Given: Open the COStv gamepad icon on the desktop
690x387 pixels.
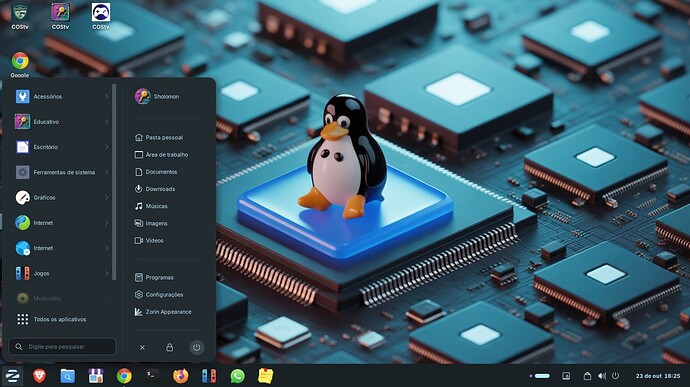Looking at the screenshot, I should point(101,16).
